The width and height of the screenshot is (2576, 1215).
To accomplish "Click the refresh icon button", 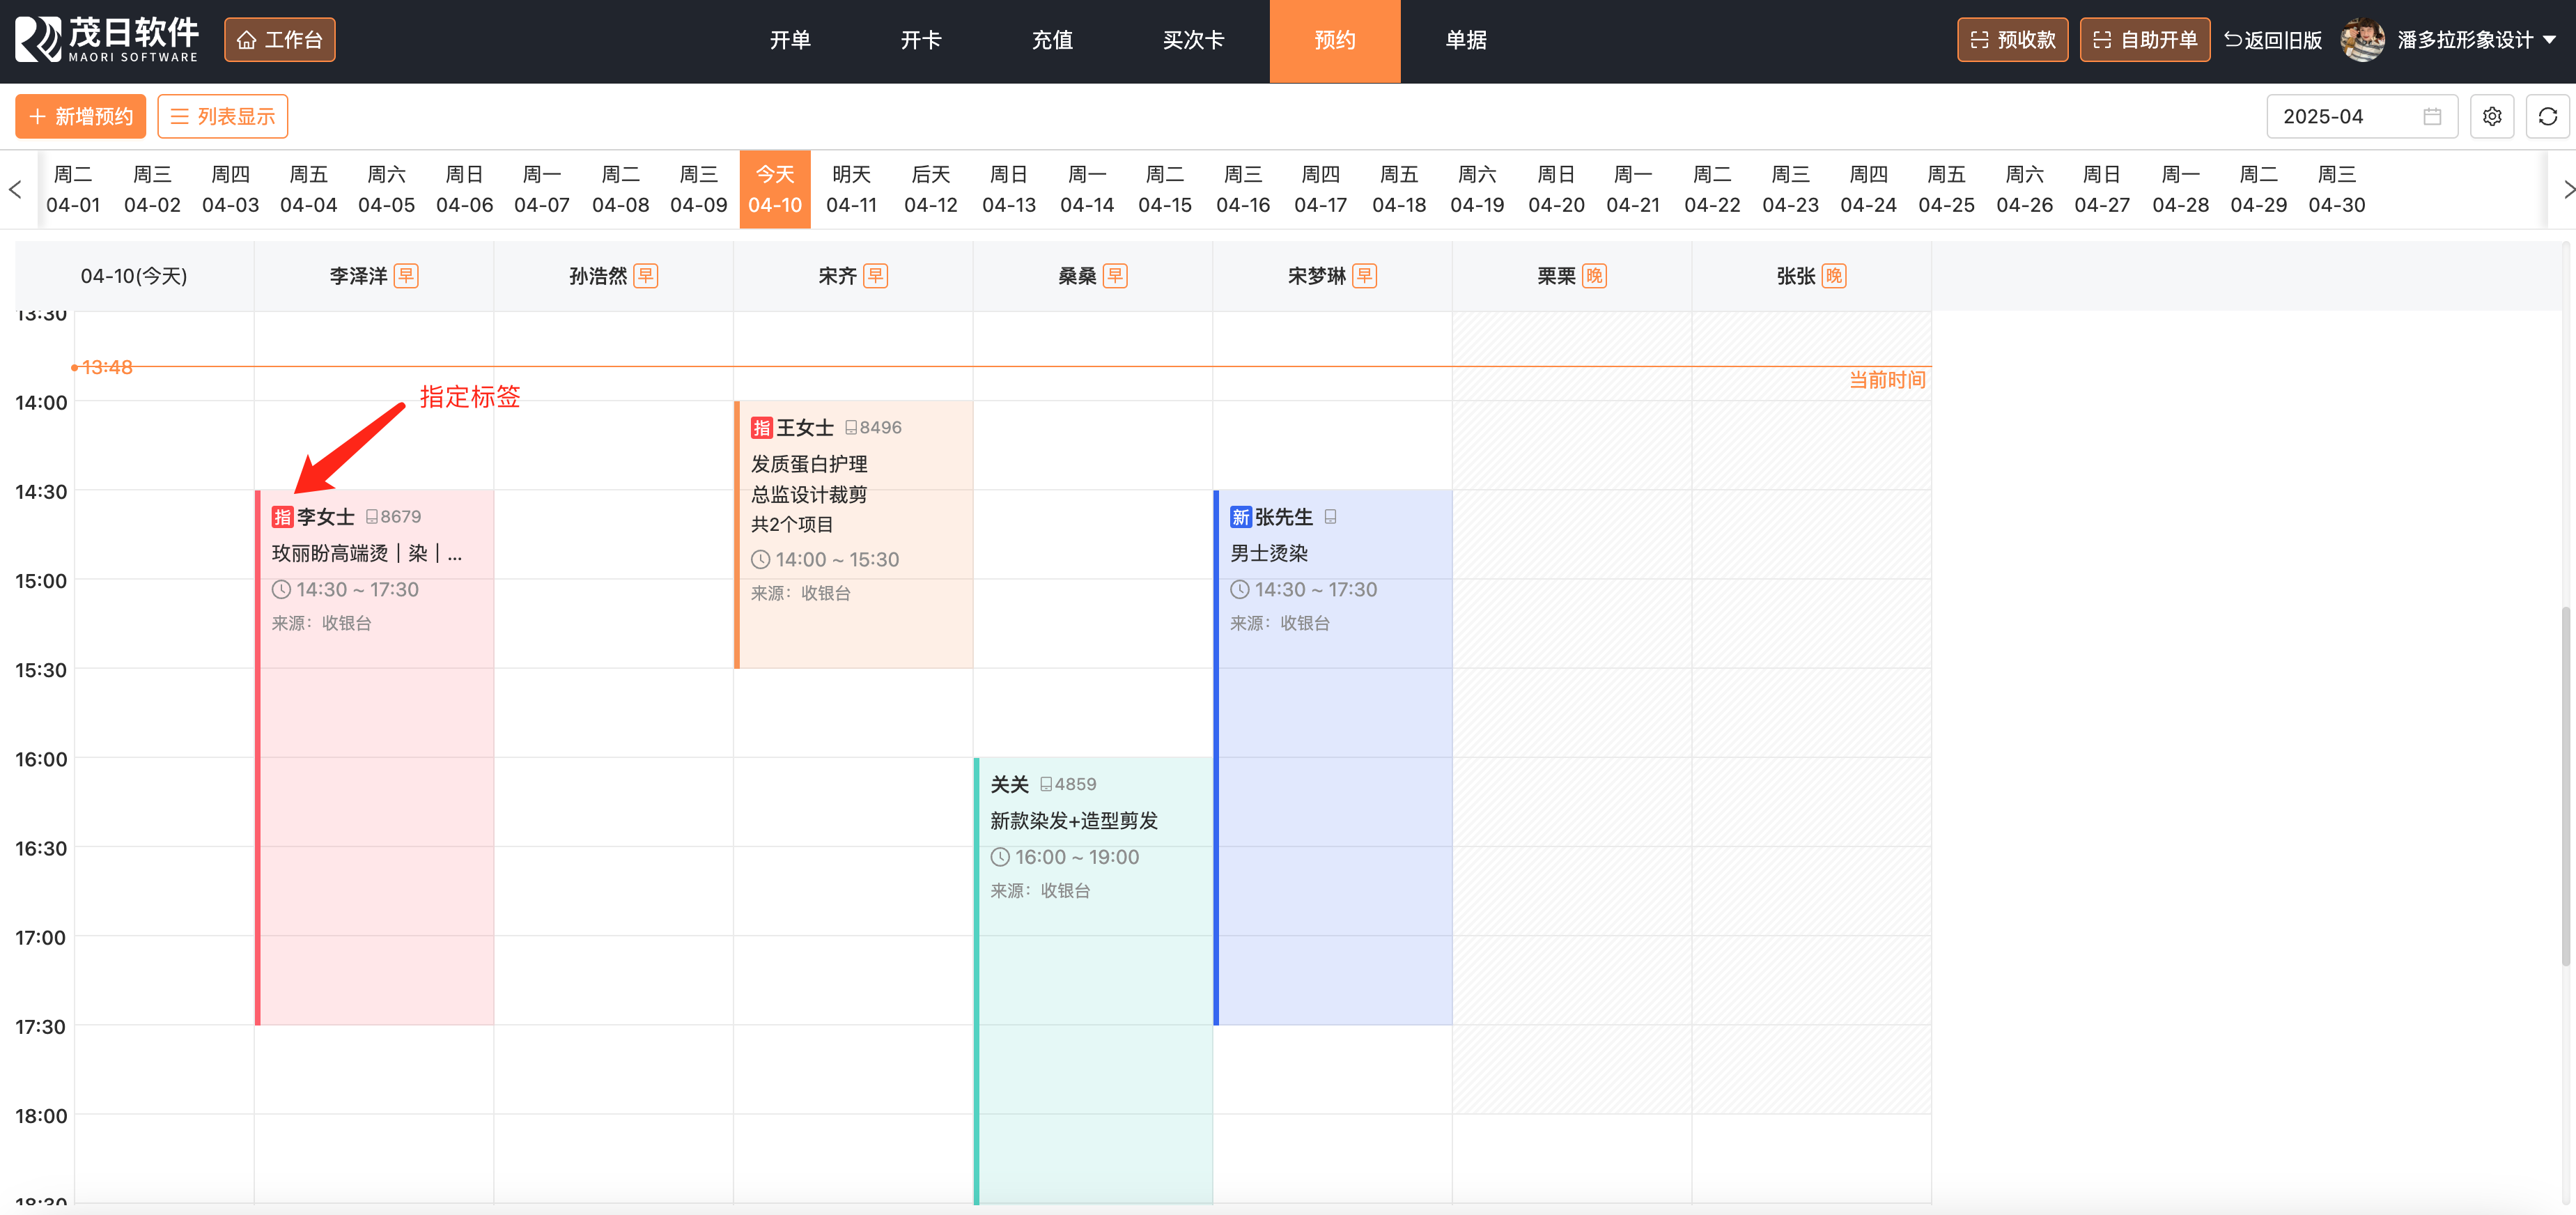I will click(2547, 117).
